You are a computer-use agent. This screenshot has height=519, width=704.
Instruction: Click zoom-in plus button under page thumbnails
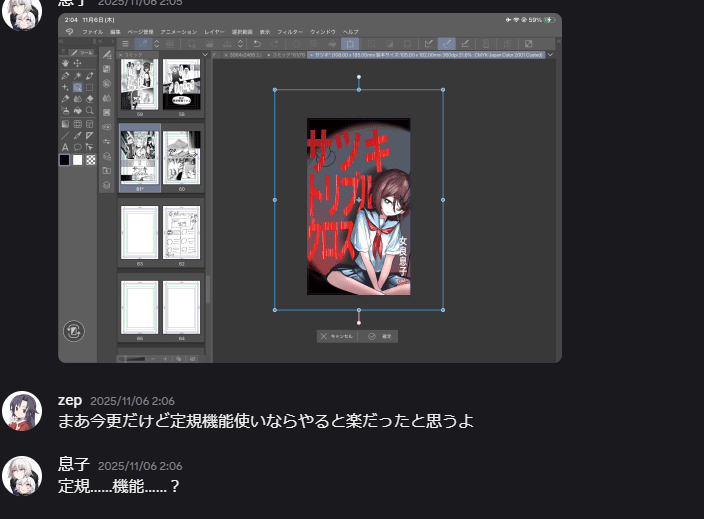(165, 359)
